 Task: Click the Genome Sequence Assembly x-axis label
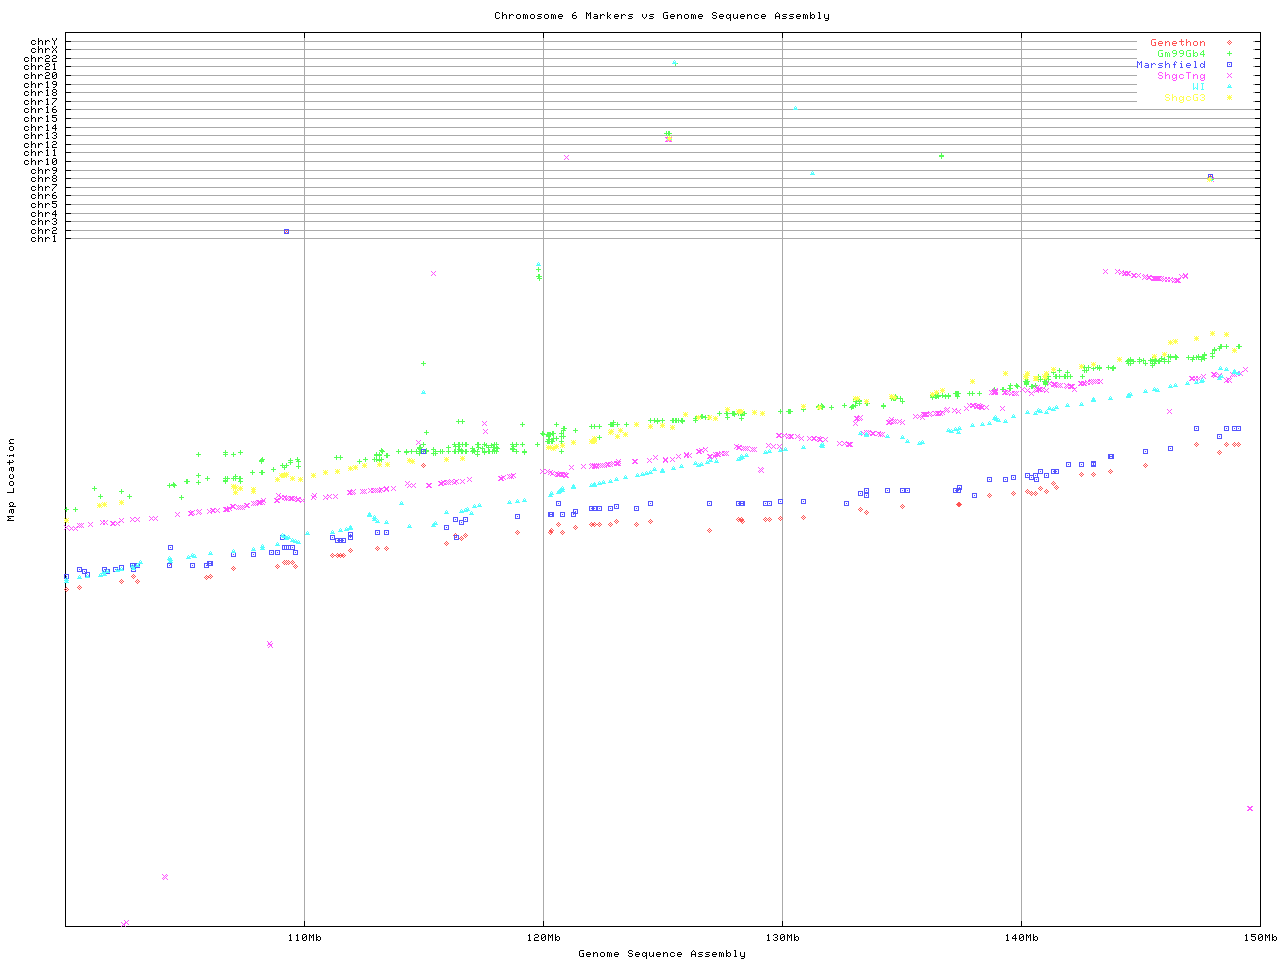coord(661,954)
